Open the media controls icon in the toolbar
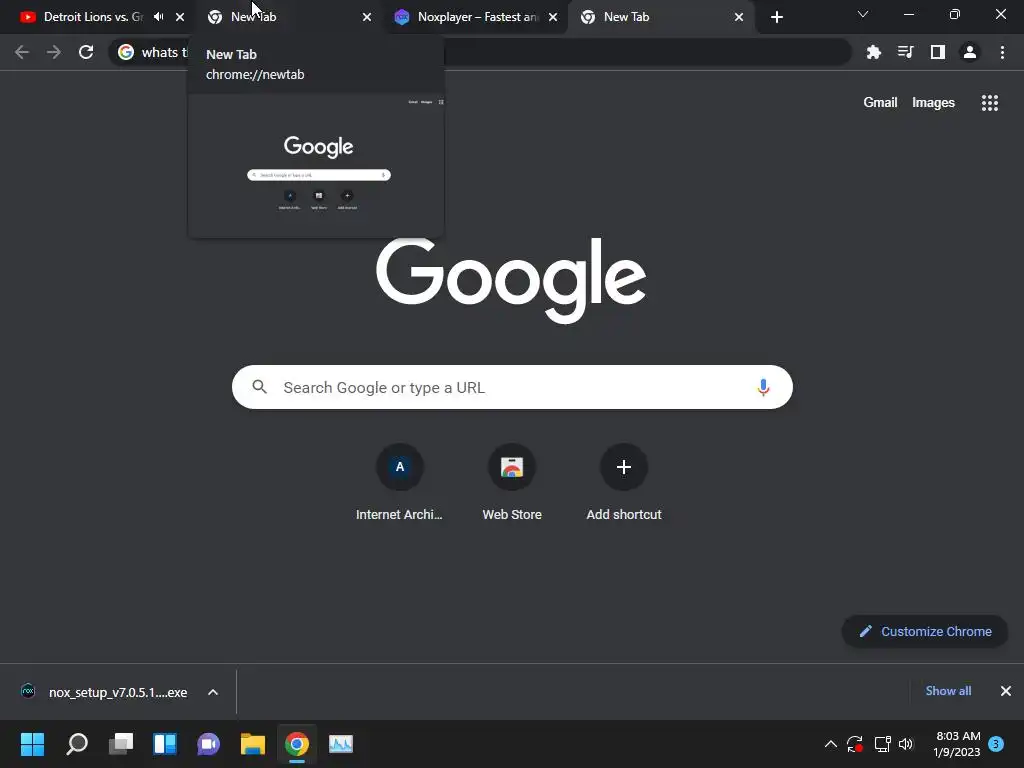 tap(905, 52)
